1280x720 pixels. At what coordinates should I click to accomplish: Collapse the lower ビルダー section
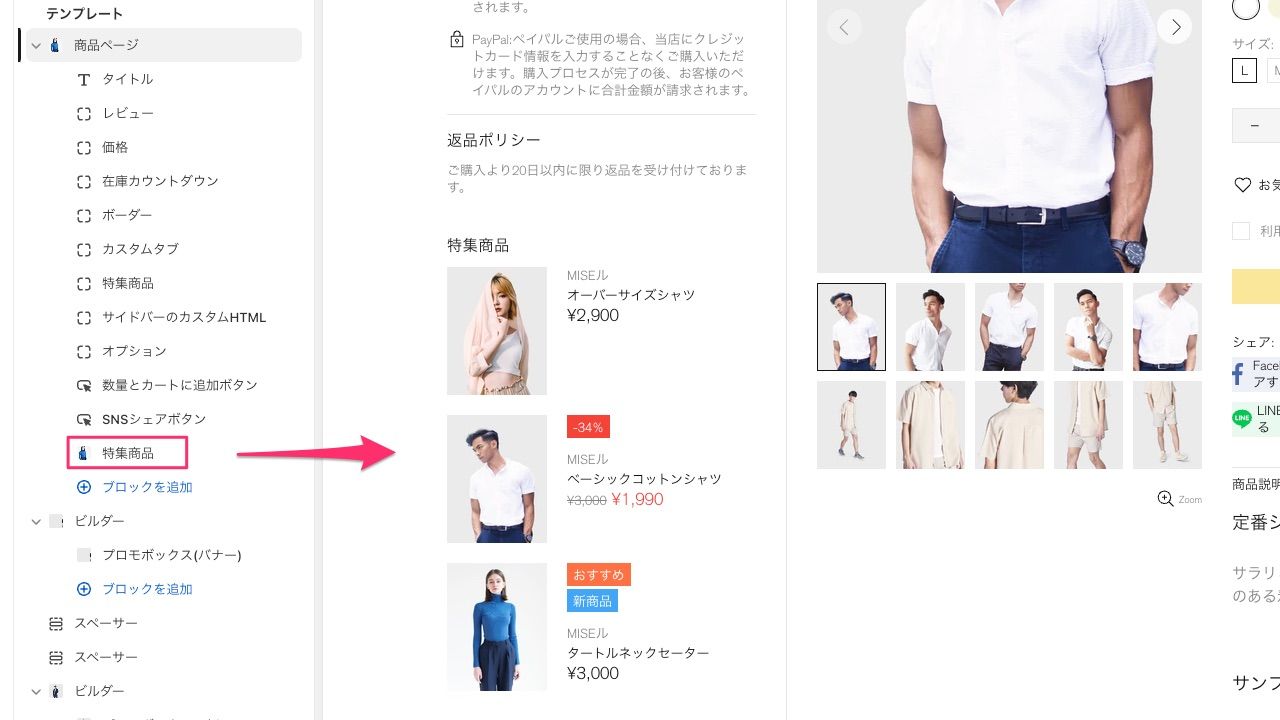(x=36, y=691)
